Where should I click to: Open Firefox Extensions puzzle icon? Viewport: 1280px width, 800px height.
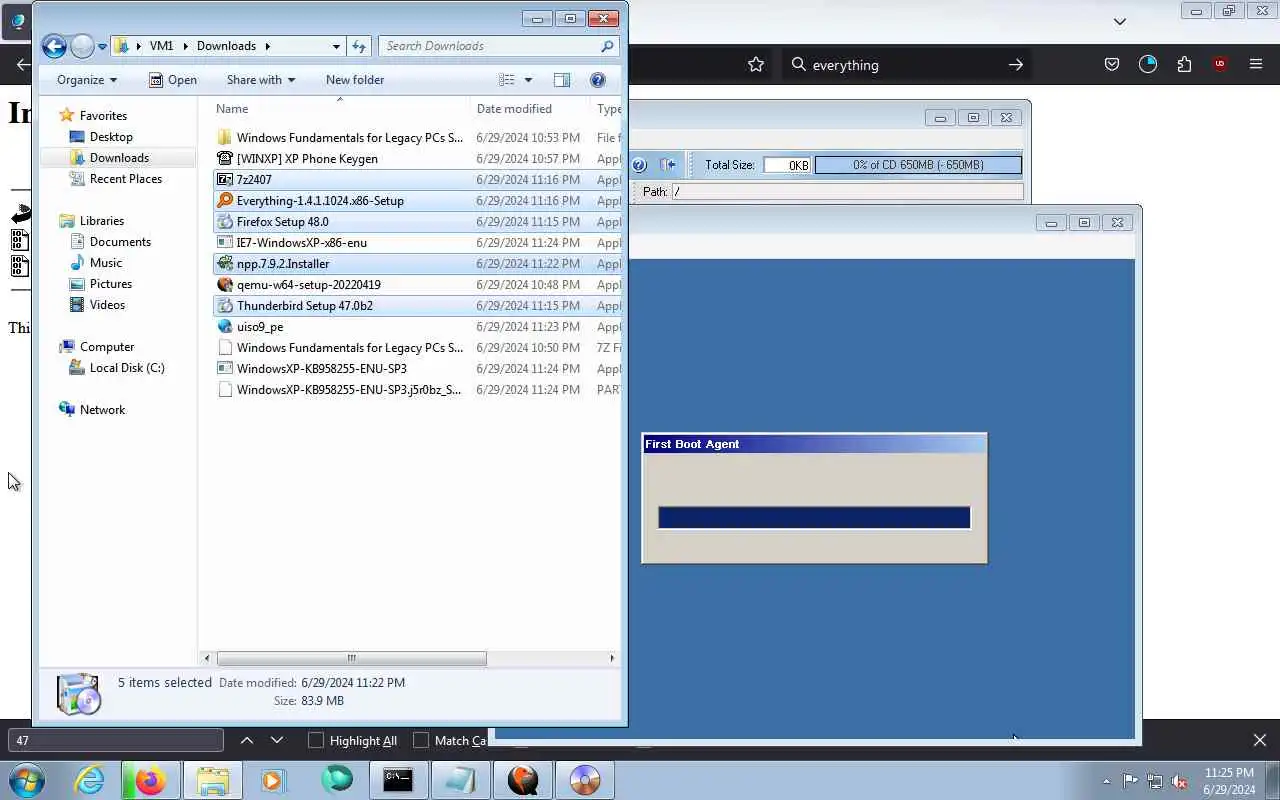point(1184,65)
